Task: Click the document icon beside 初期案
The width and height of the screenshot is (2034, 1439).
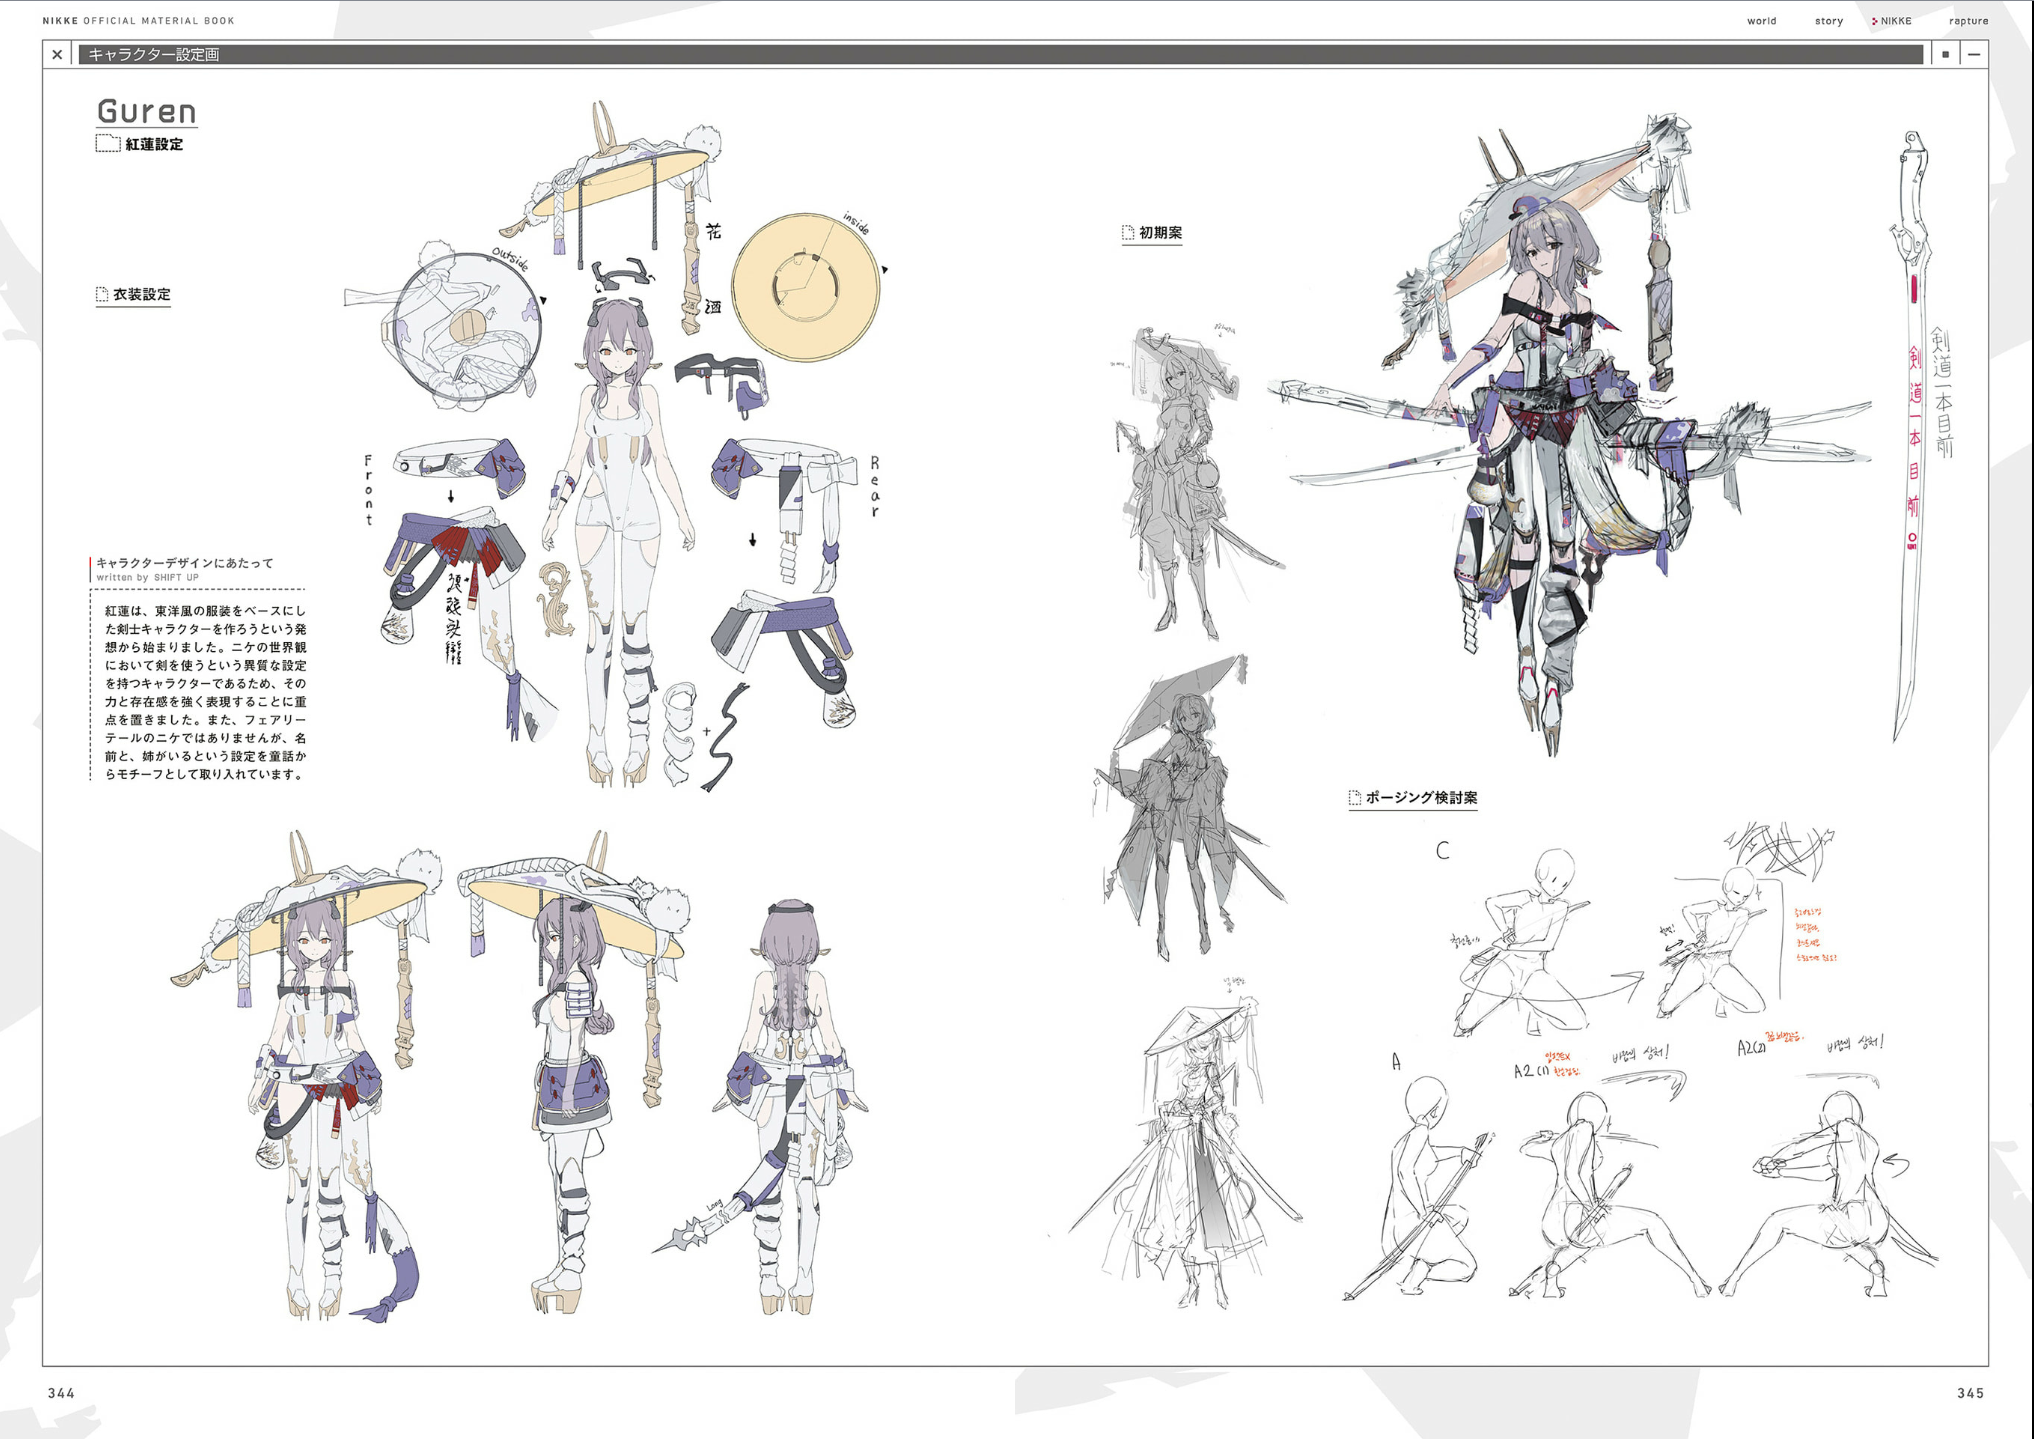Action: click(x=1128, y=233)
